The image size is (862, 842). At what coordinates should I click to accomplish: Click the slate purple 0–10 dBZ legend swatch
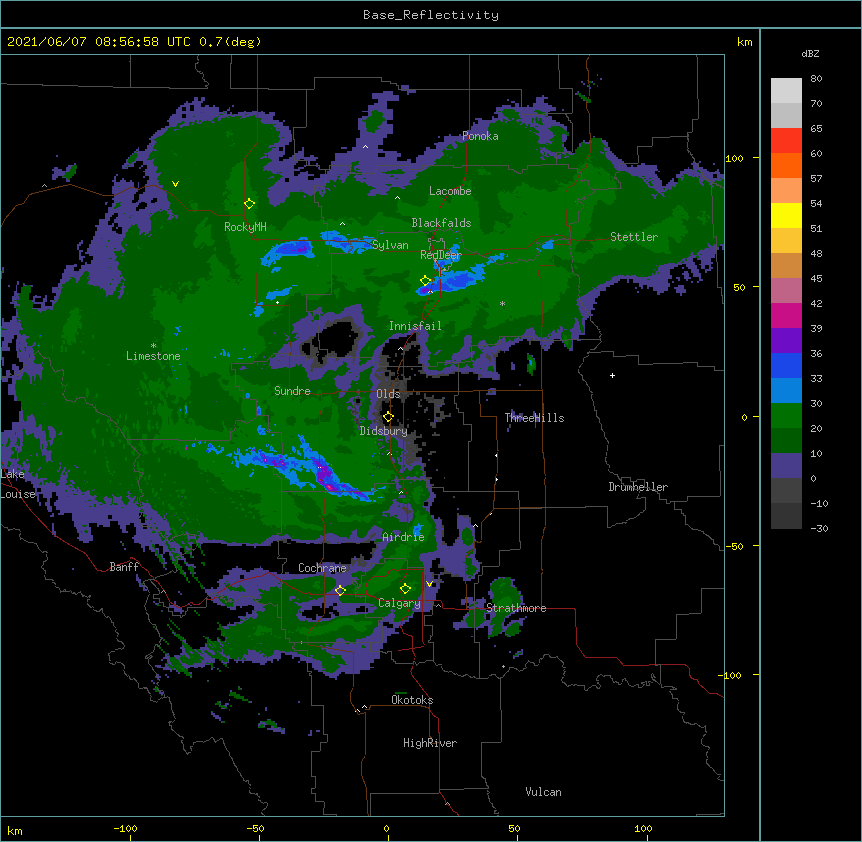pyautogui.click(x=786, y=466)
